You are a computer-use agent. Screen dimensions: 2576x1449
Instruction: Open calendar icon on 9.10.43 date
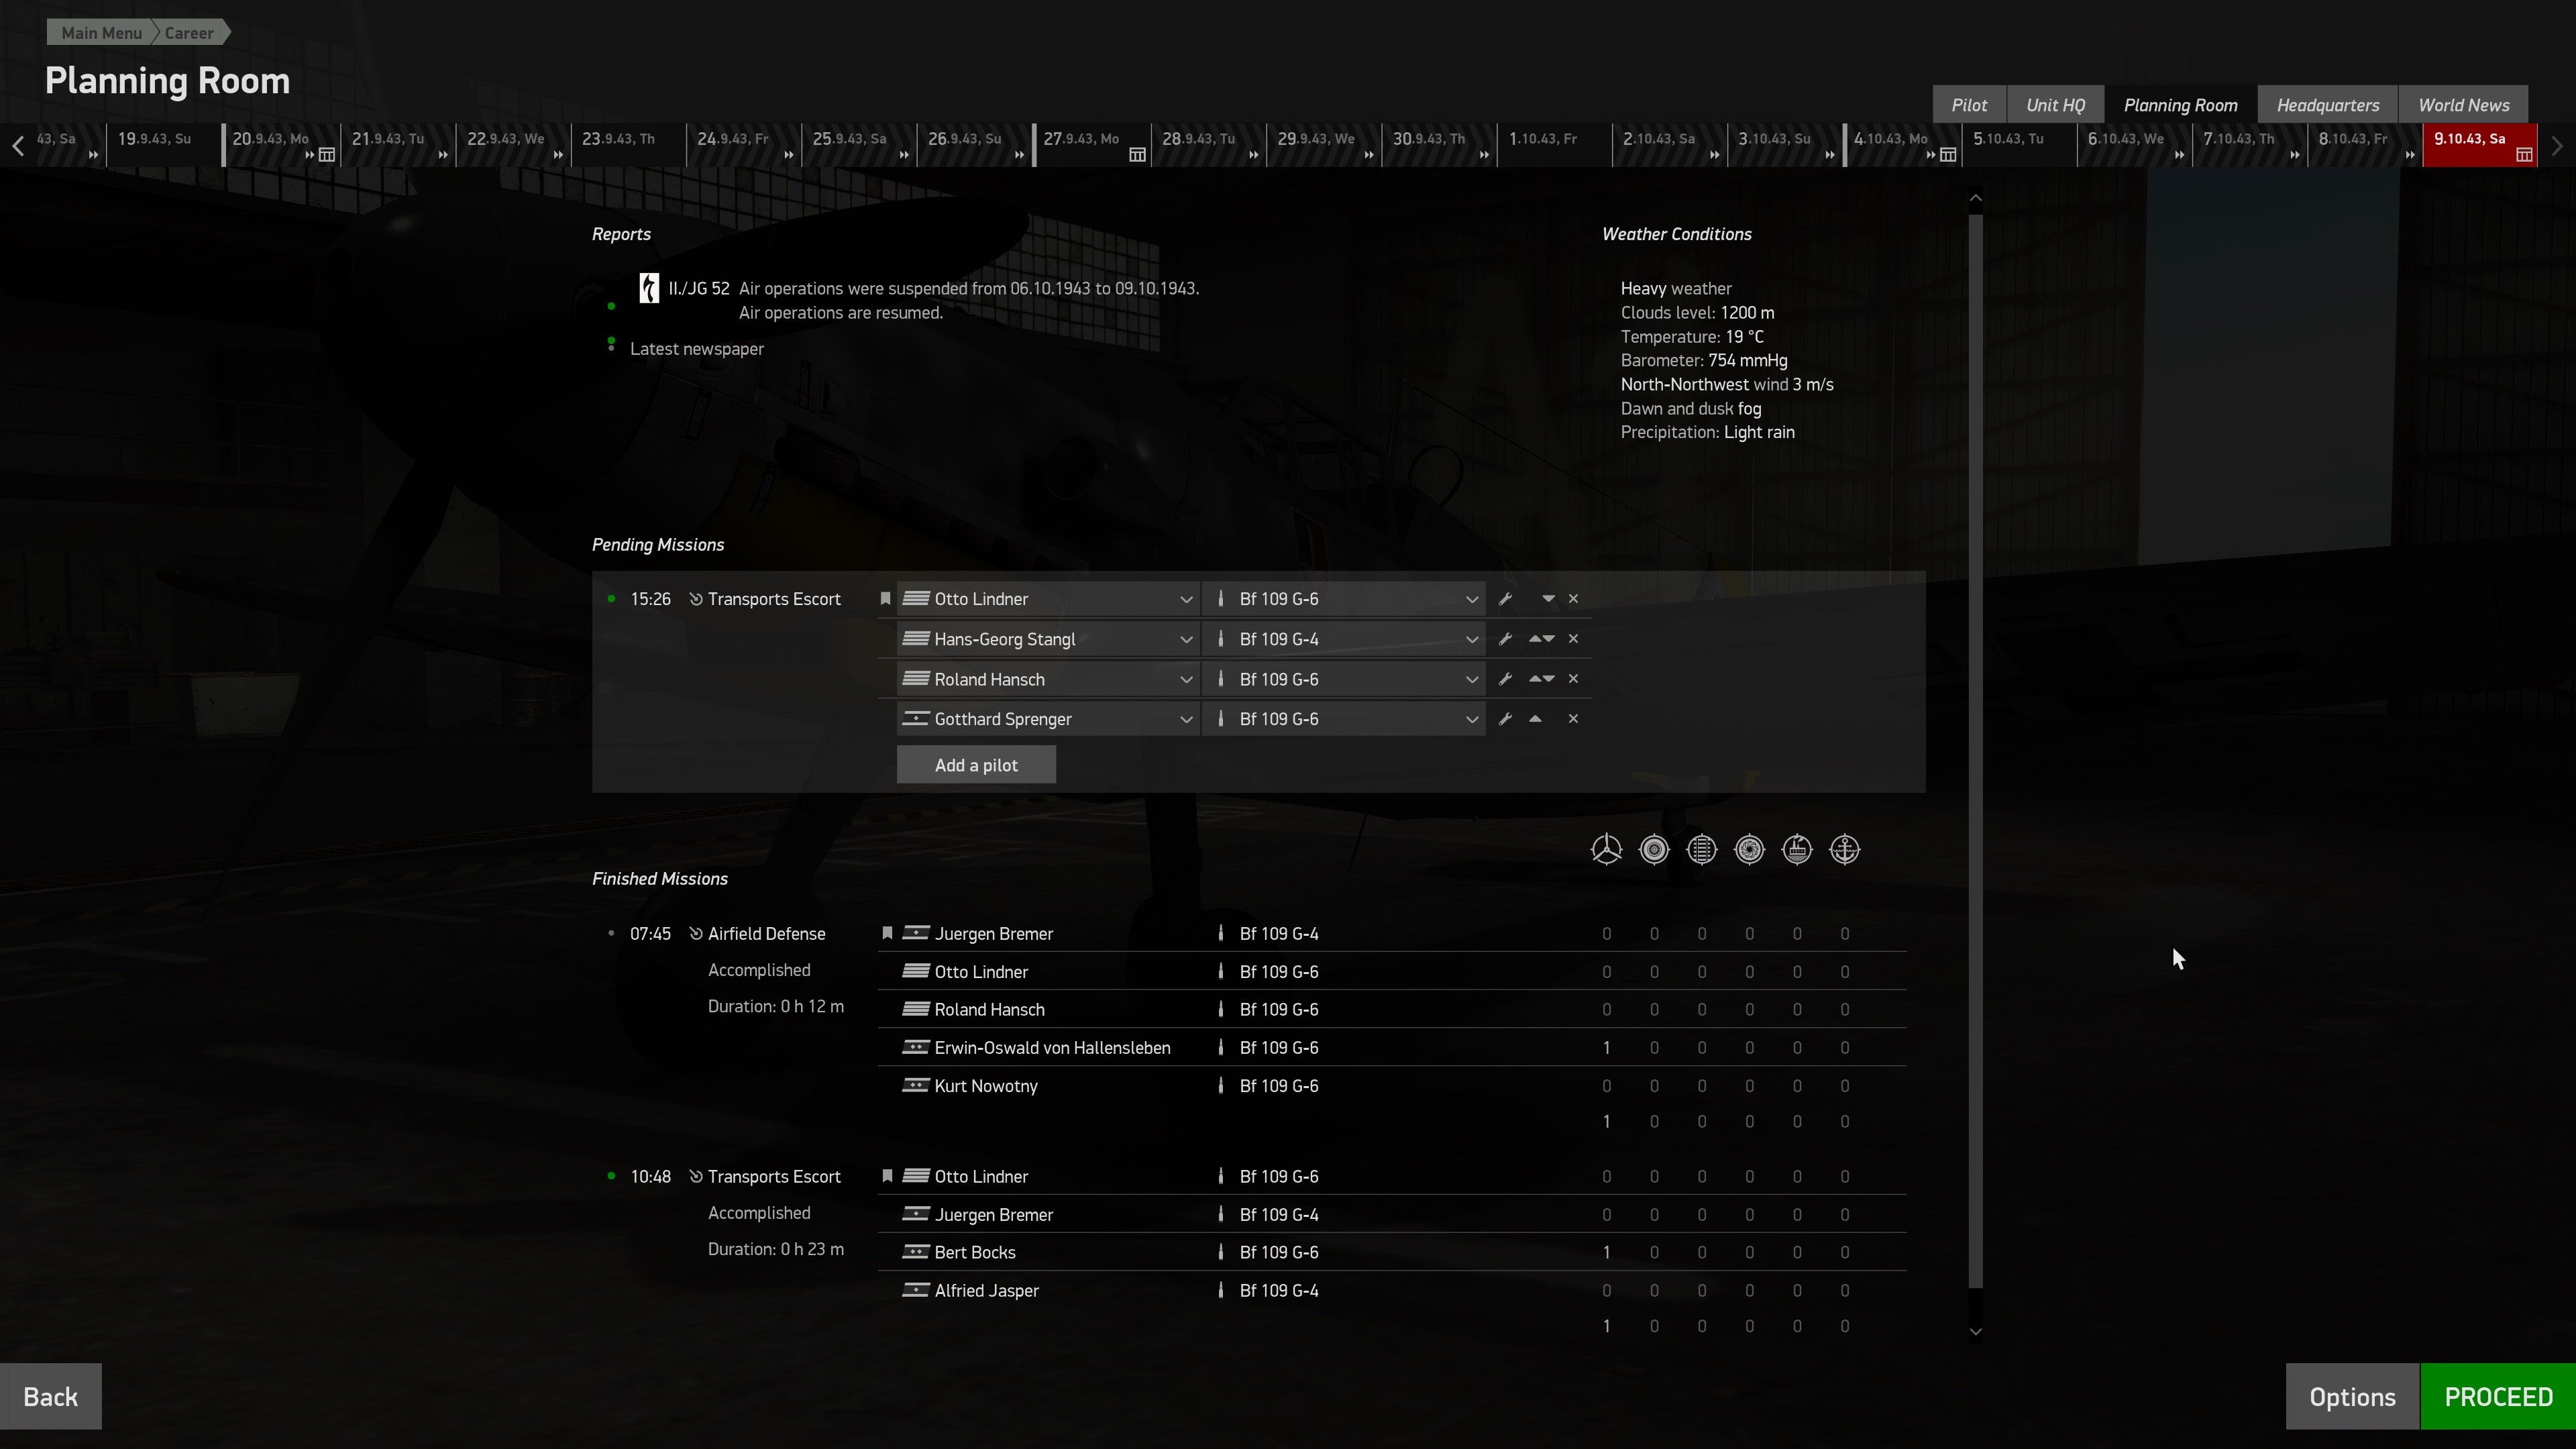[2524, 155]
